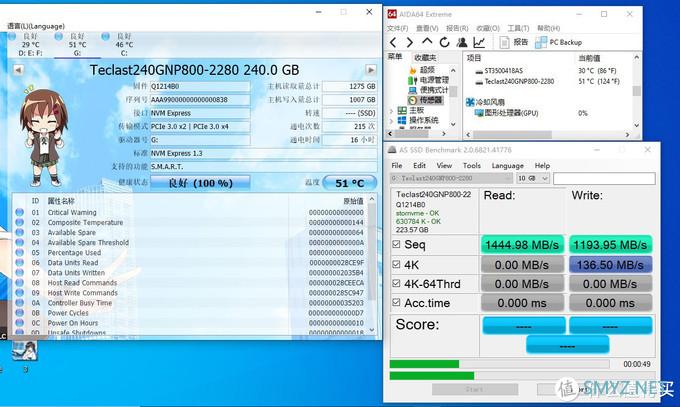Open AS SSD Benchmark View menu

pos(444,166)
